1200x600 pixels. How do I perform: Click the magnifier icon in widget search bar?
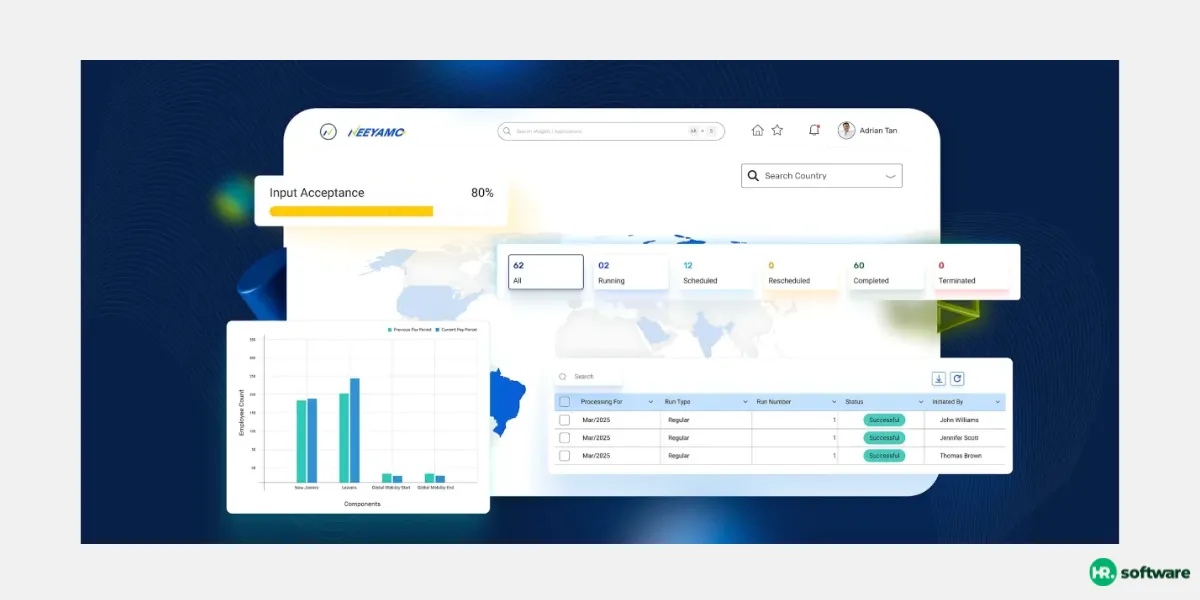pyautogui.click(x=507, y=131)
